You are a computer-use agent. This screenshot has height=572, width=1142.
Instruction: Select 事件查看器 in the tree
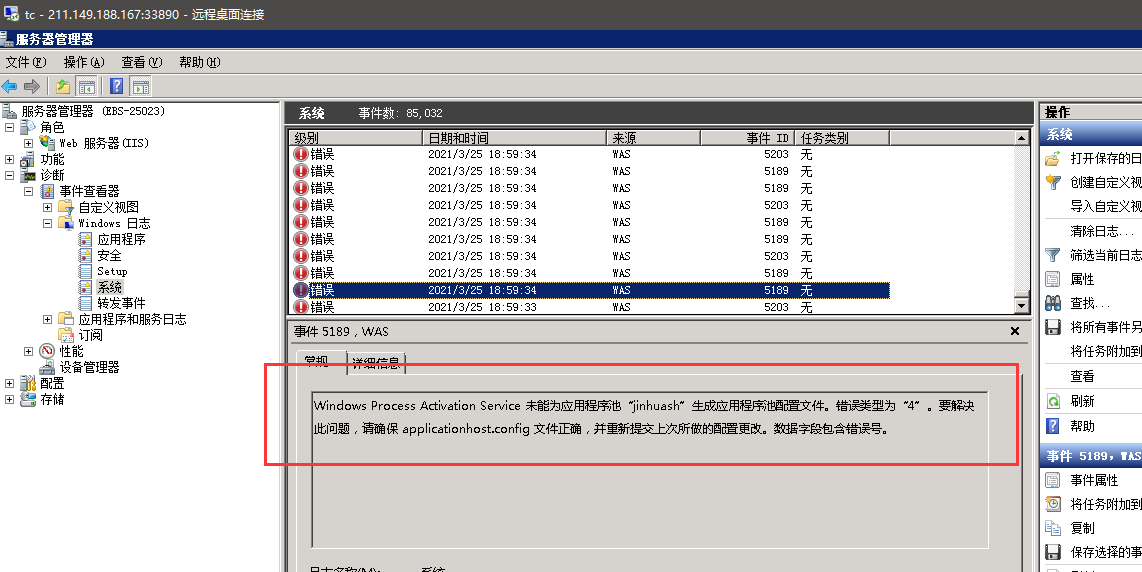pos(89,191)
